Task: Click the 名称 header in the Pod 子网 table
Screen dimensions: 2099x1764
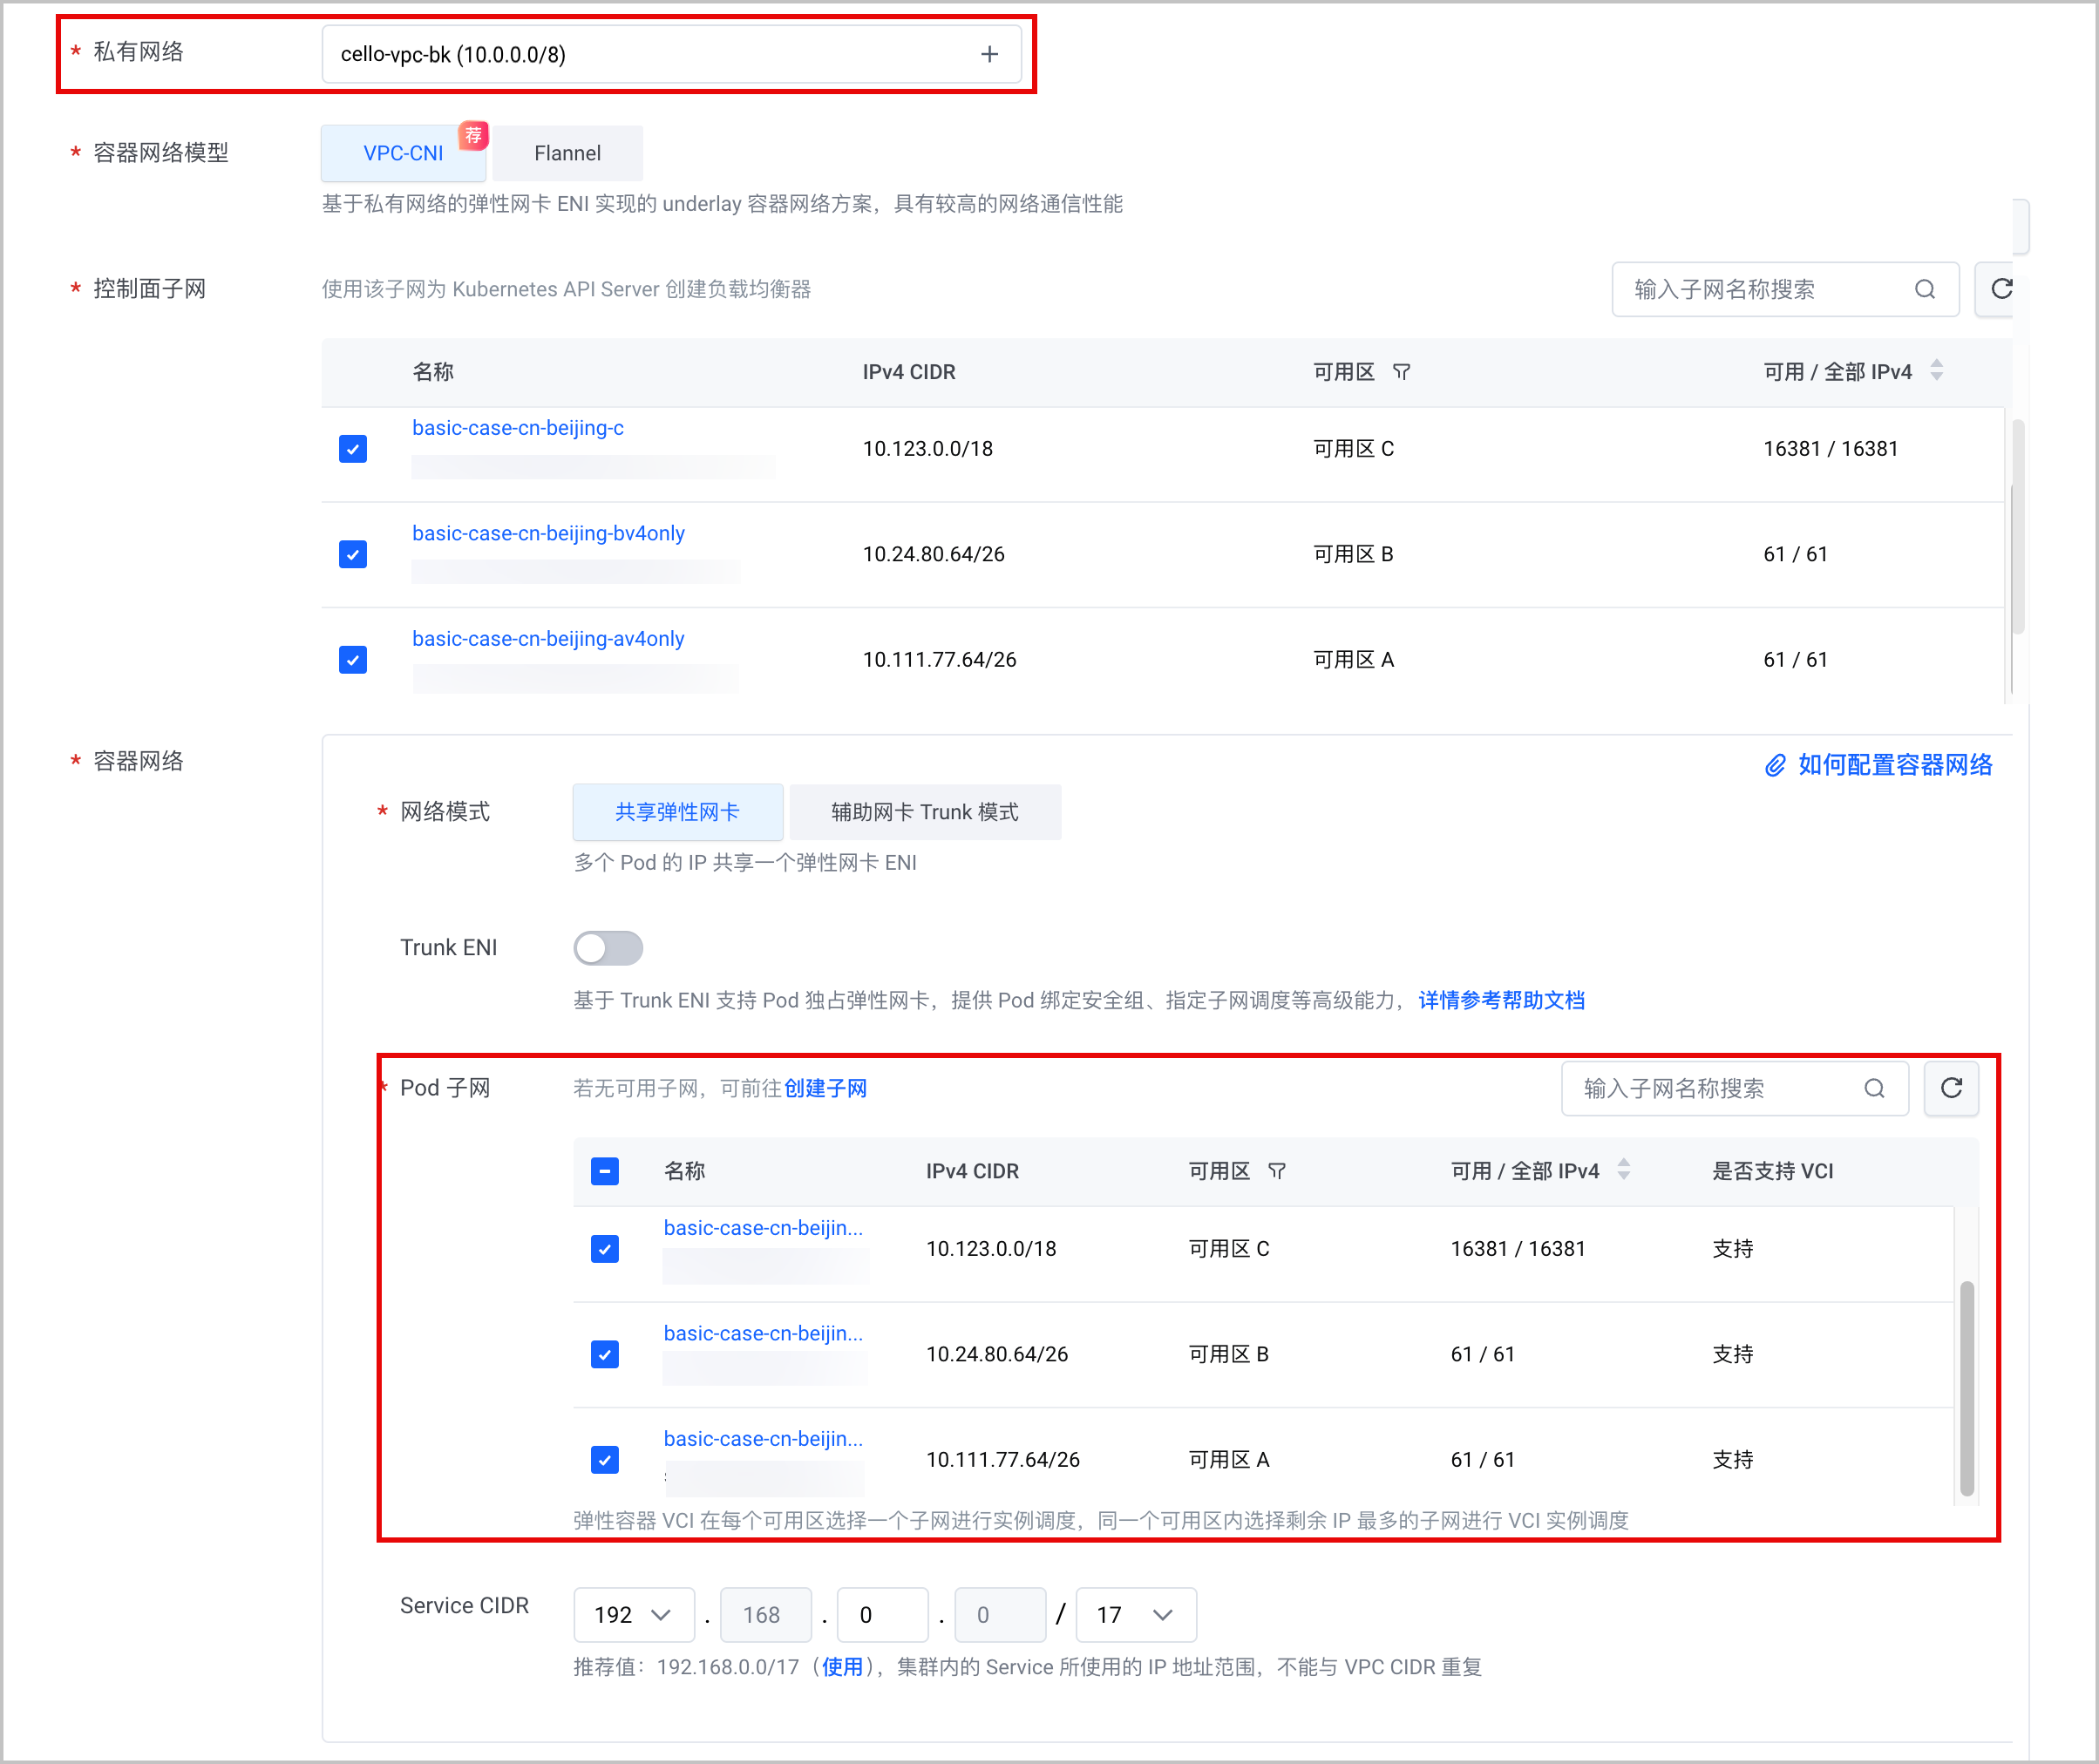Action: pyautogui.click(x=684, y=1171)
